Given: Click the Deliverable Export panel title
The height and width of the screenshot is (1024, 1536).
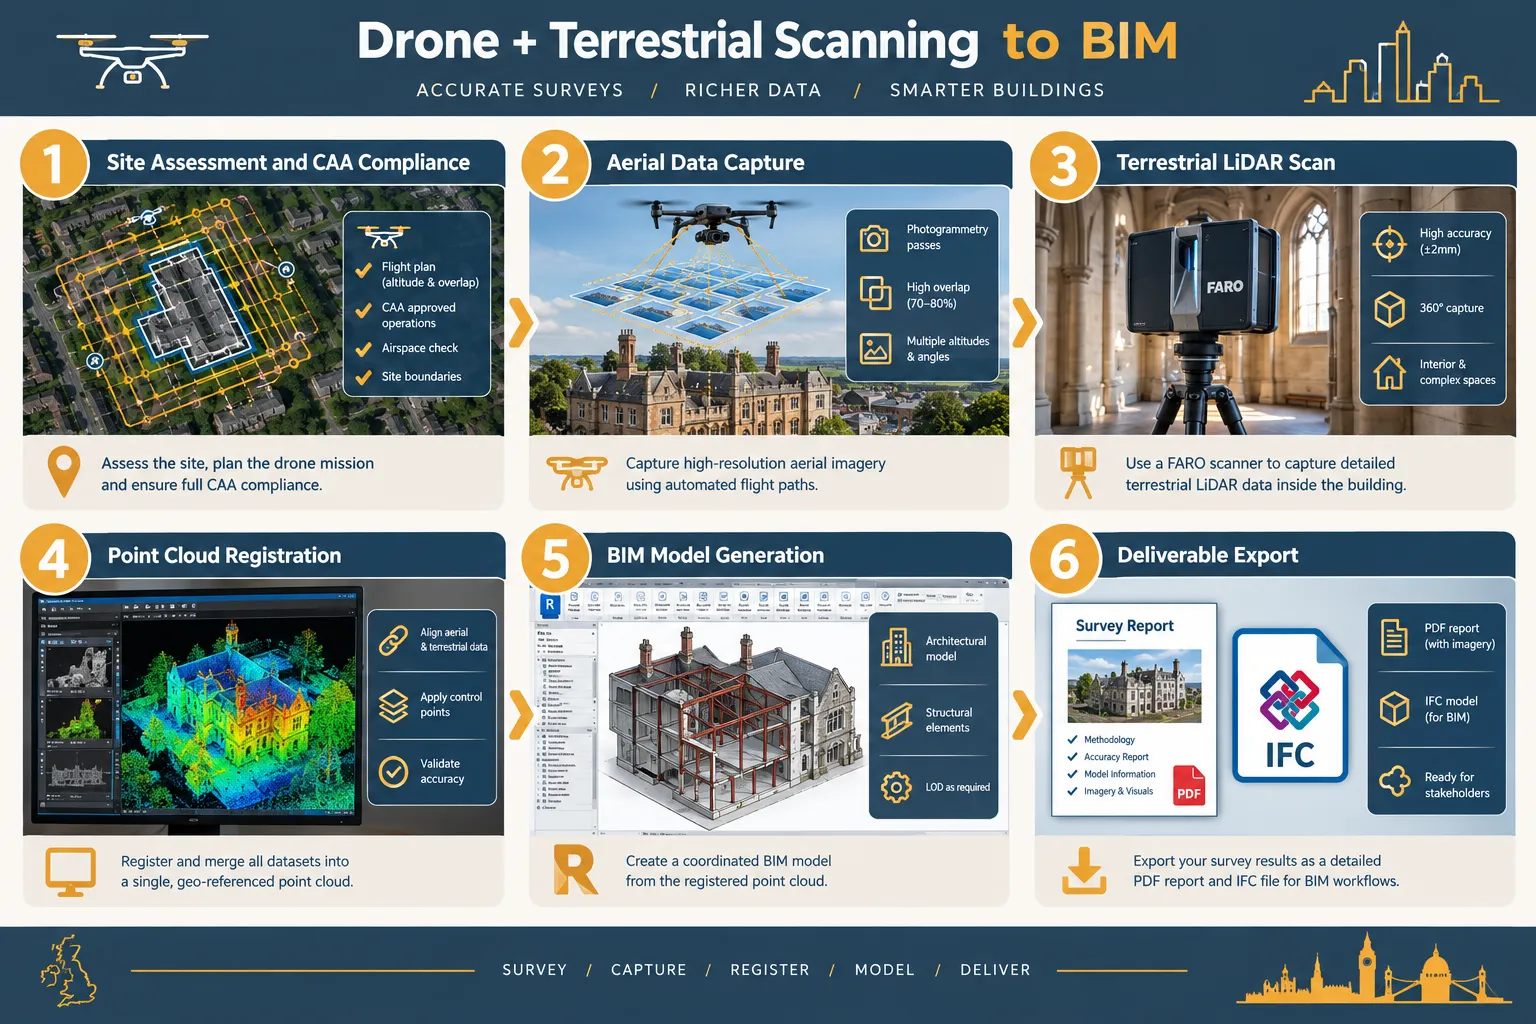Looking at the screenshot, I should [1207, 555].
